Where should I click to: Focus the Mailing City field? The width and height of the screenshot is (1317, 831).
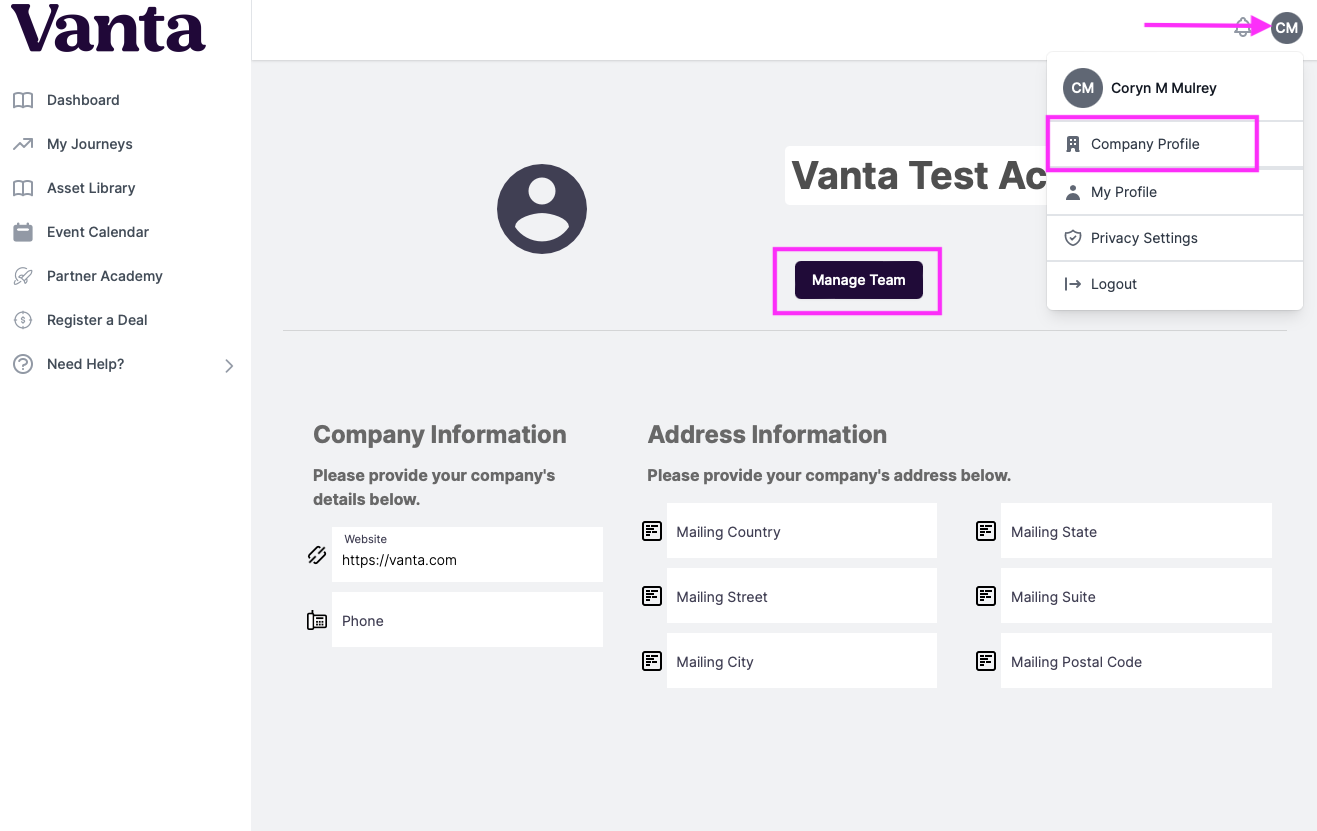click(x=802, y=661)
